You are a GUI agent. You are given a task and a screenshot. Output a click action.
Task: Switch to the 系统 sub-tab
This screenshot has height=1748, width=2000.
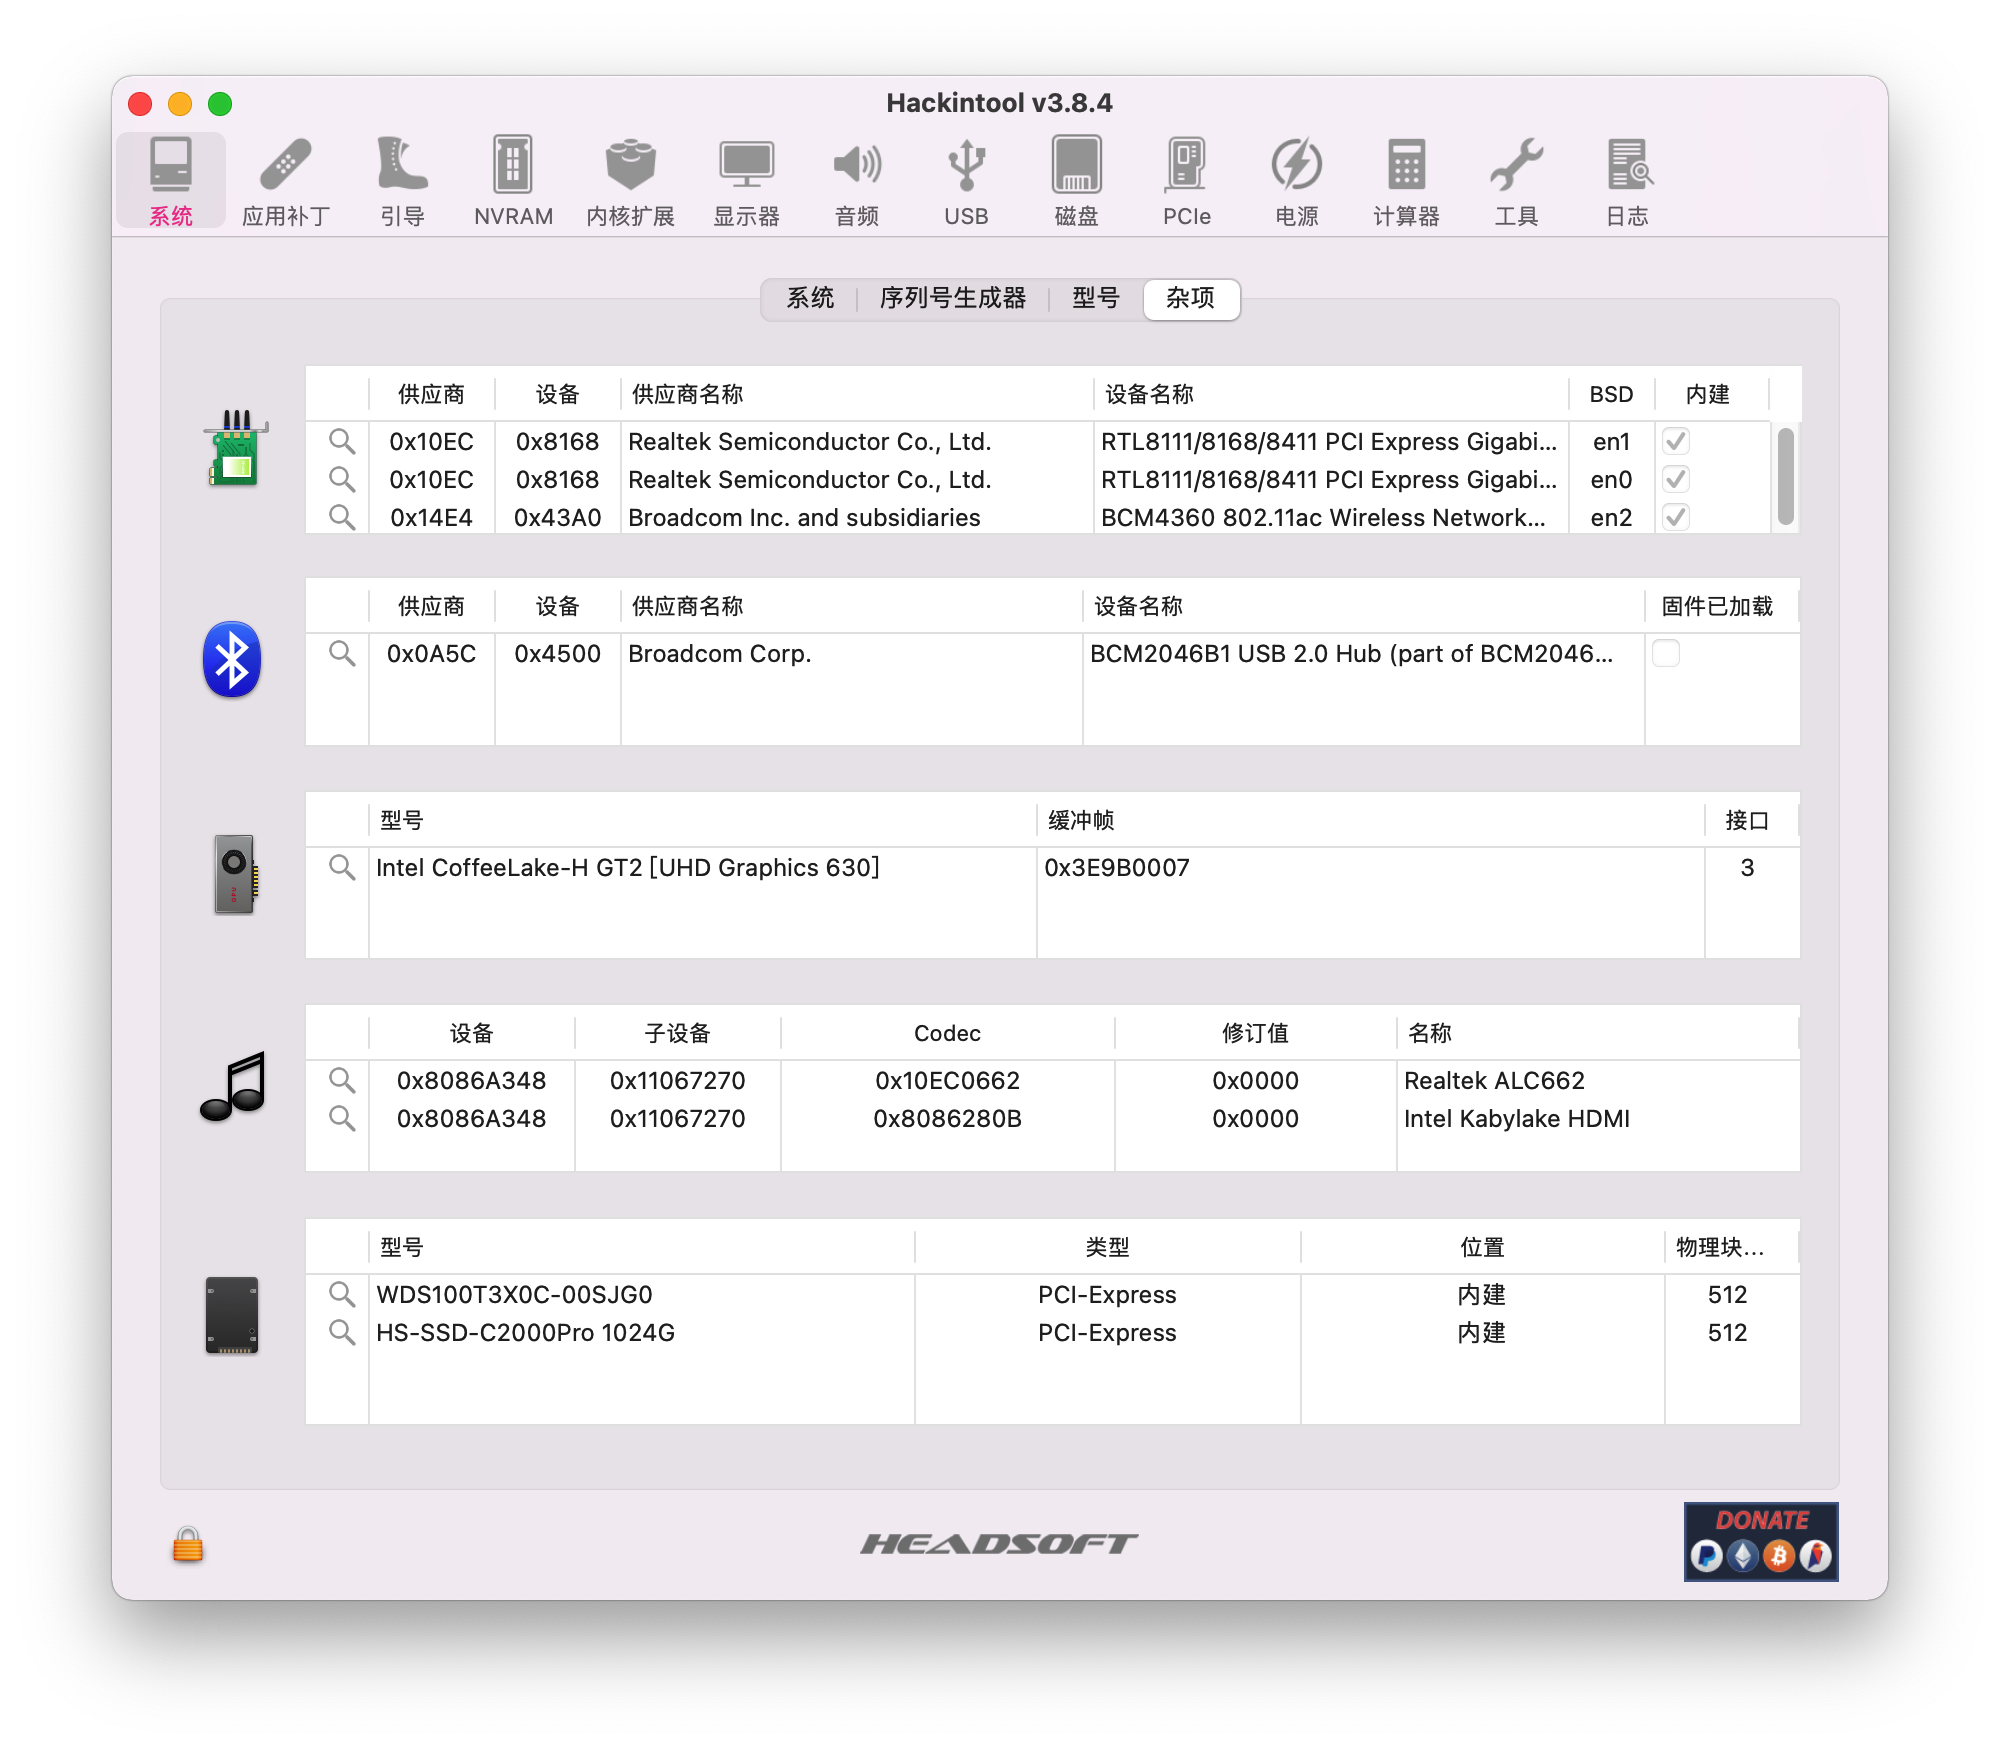point(810,298)
